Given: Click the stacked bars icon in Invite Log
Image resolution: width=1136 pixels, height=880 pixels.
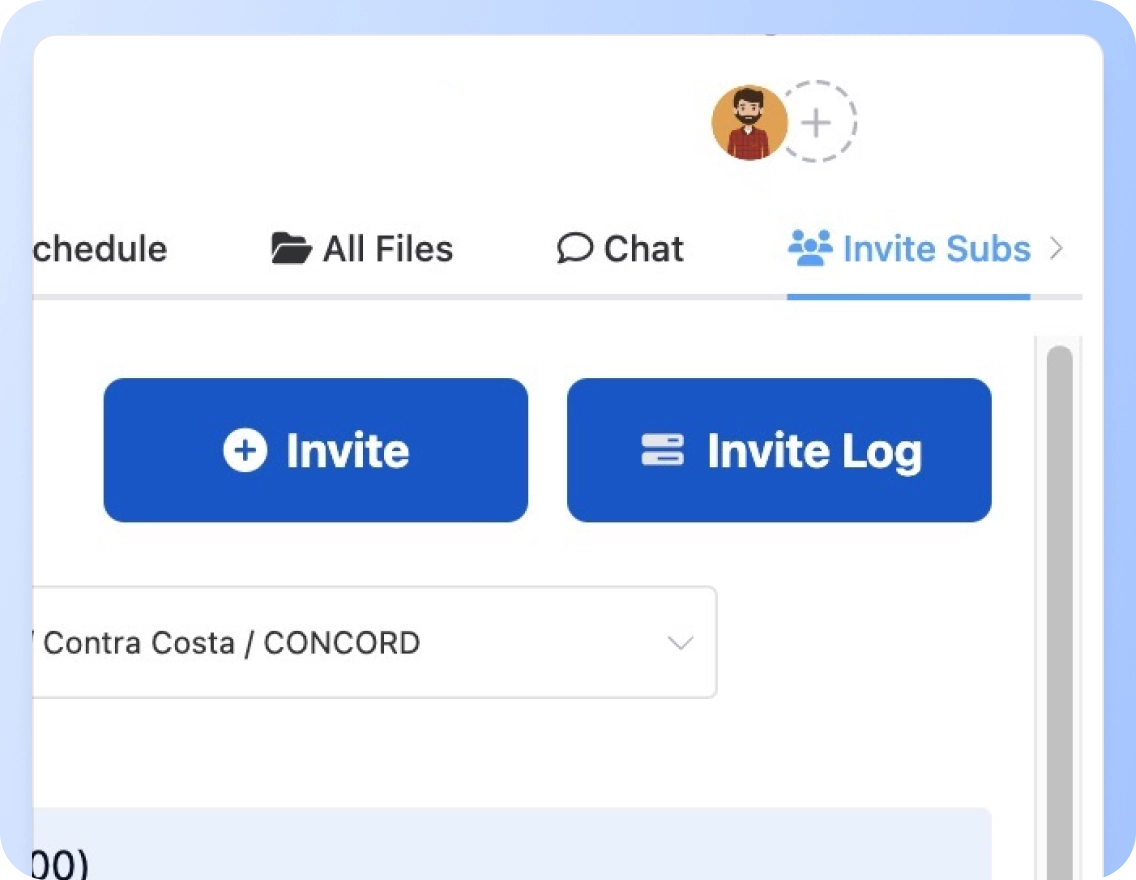Looking at the screenshot, I should point(662,450).
